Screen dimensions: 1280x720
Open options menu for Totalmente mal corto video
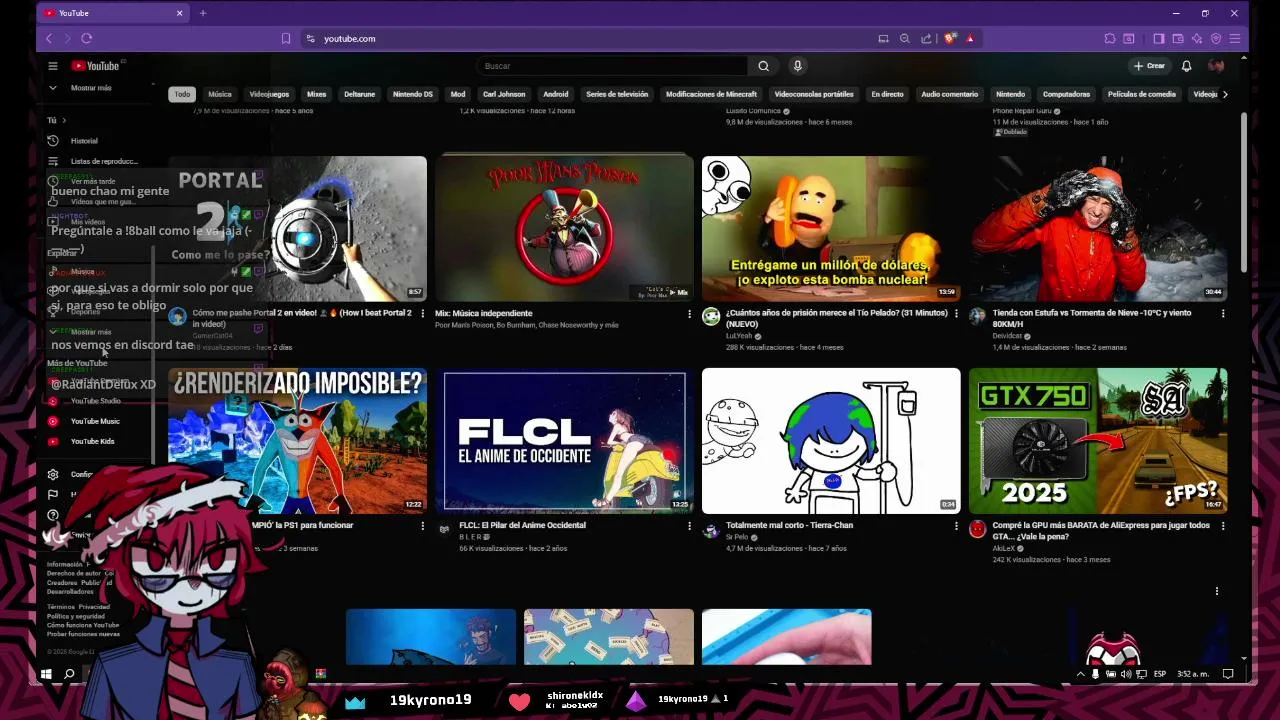tap(956, 526)
